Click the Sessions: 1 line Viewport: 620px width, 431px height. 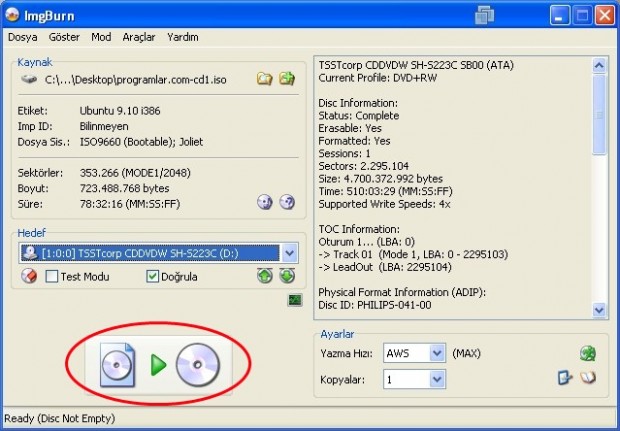pos(344,153)
